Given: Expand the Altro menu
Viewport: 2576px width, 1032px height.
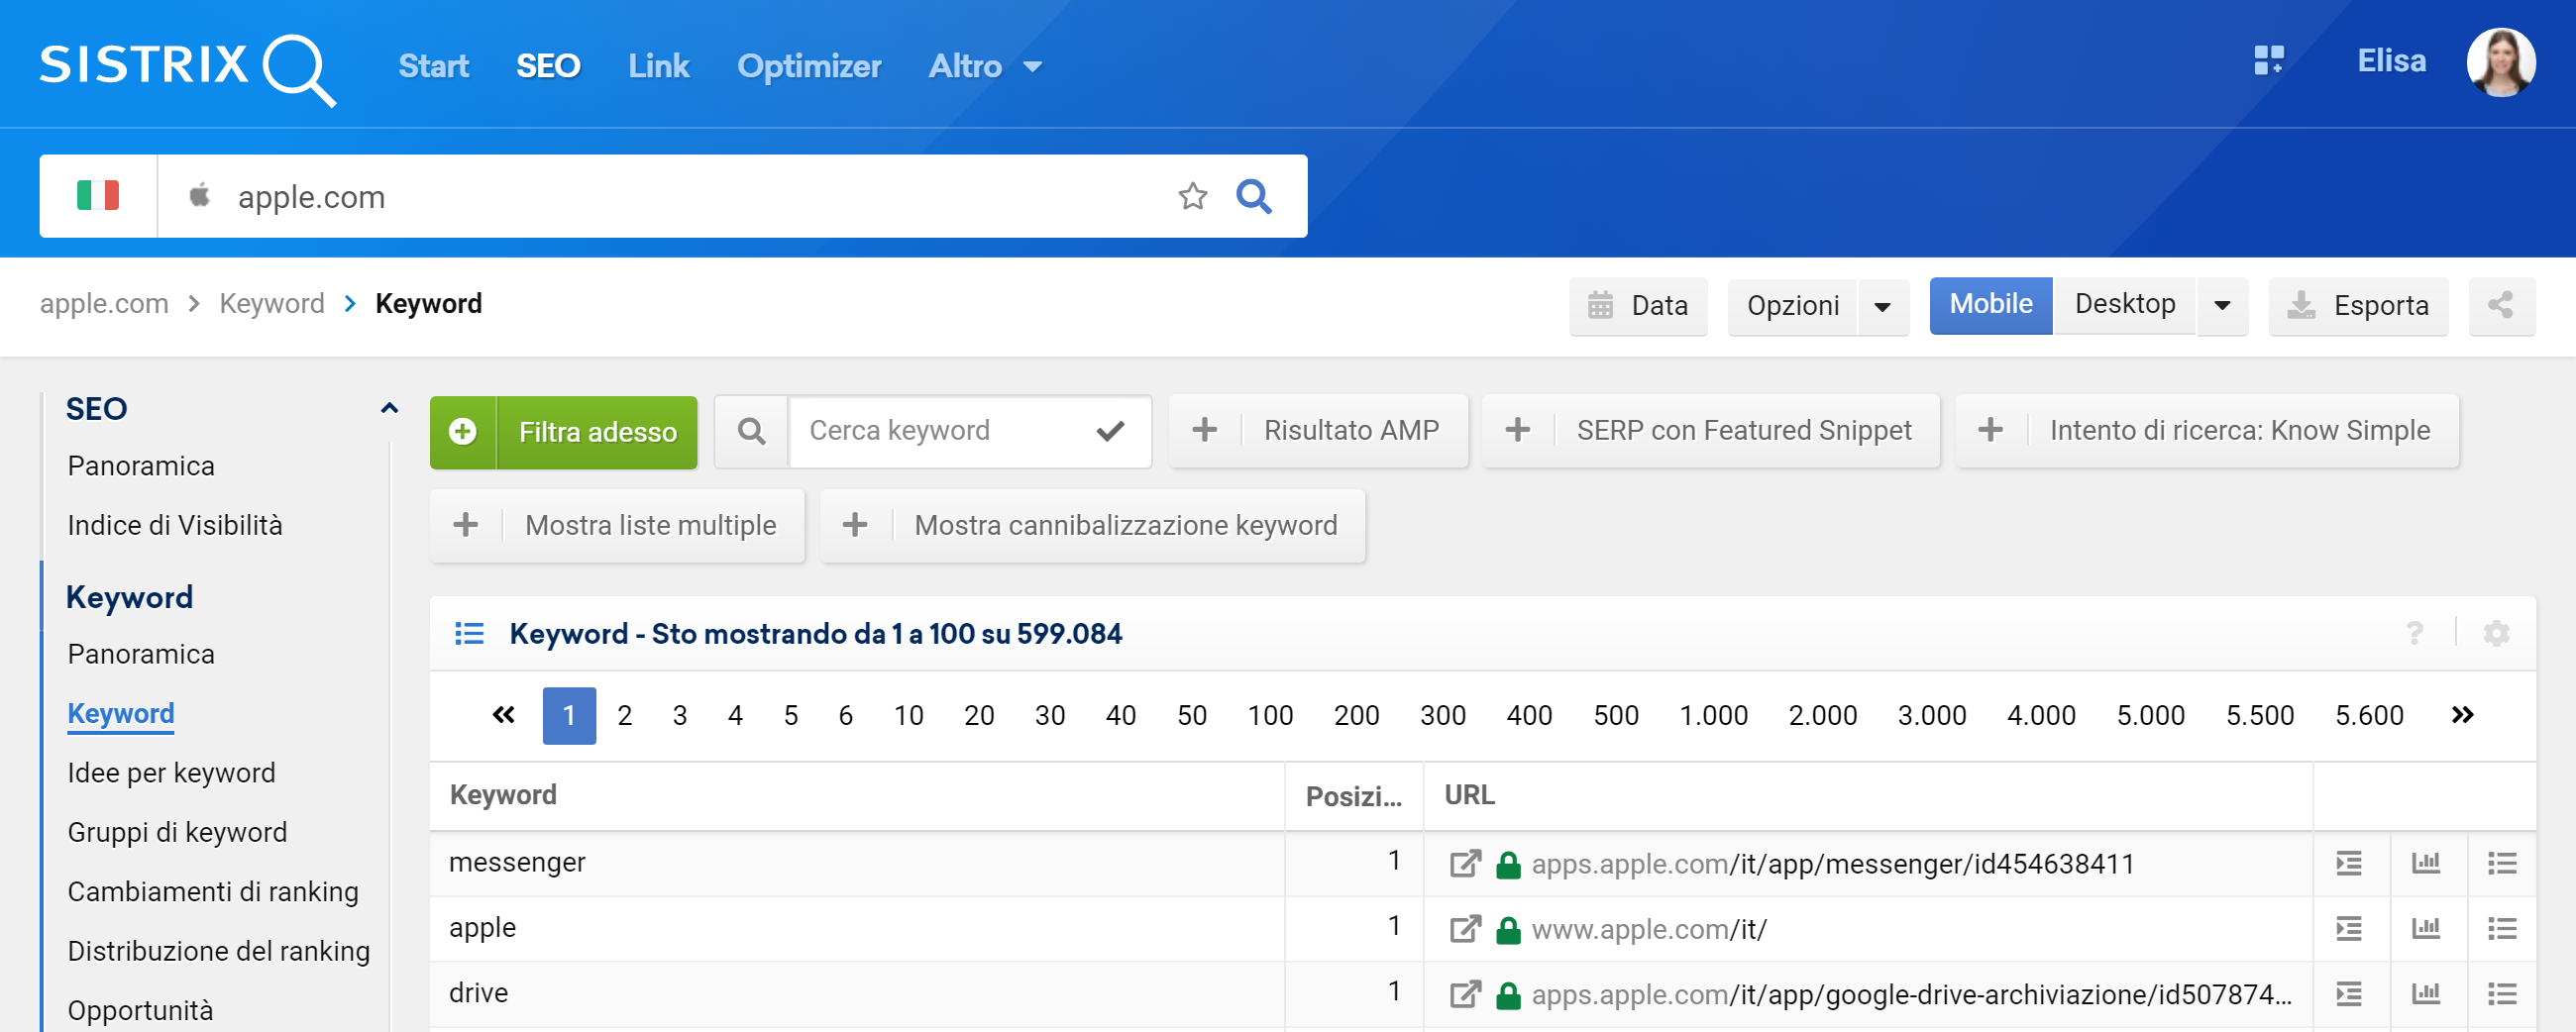Looking at the screenshot, I should [x=985, y=66].
